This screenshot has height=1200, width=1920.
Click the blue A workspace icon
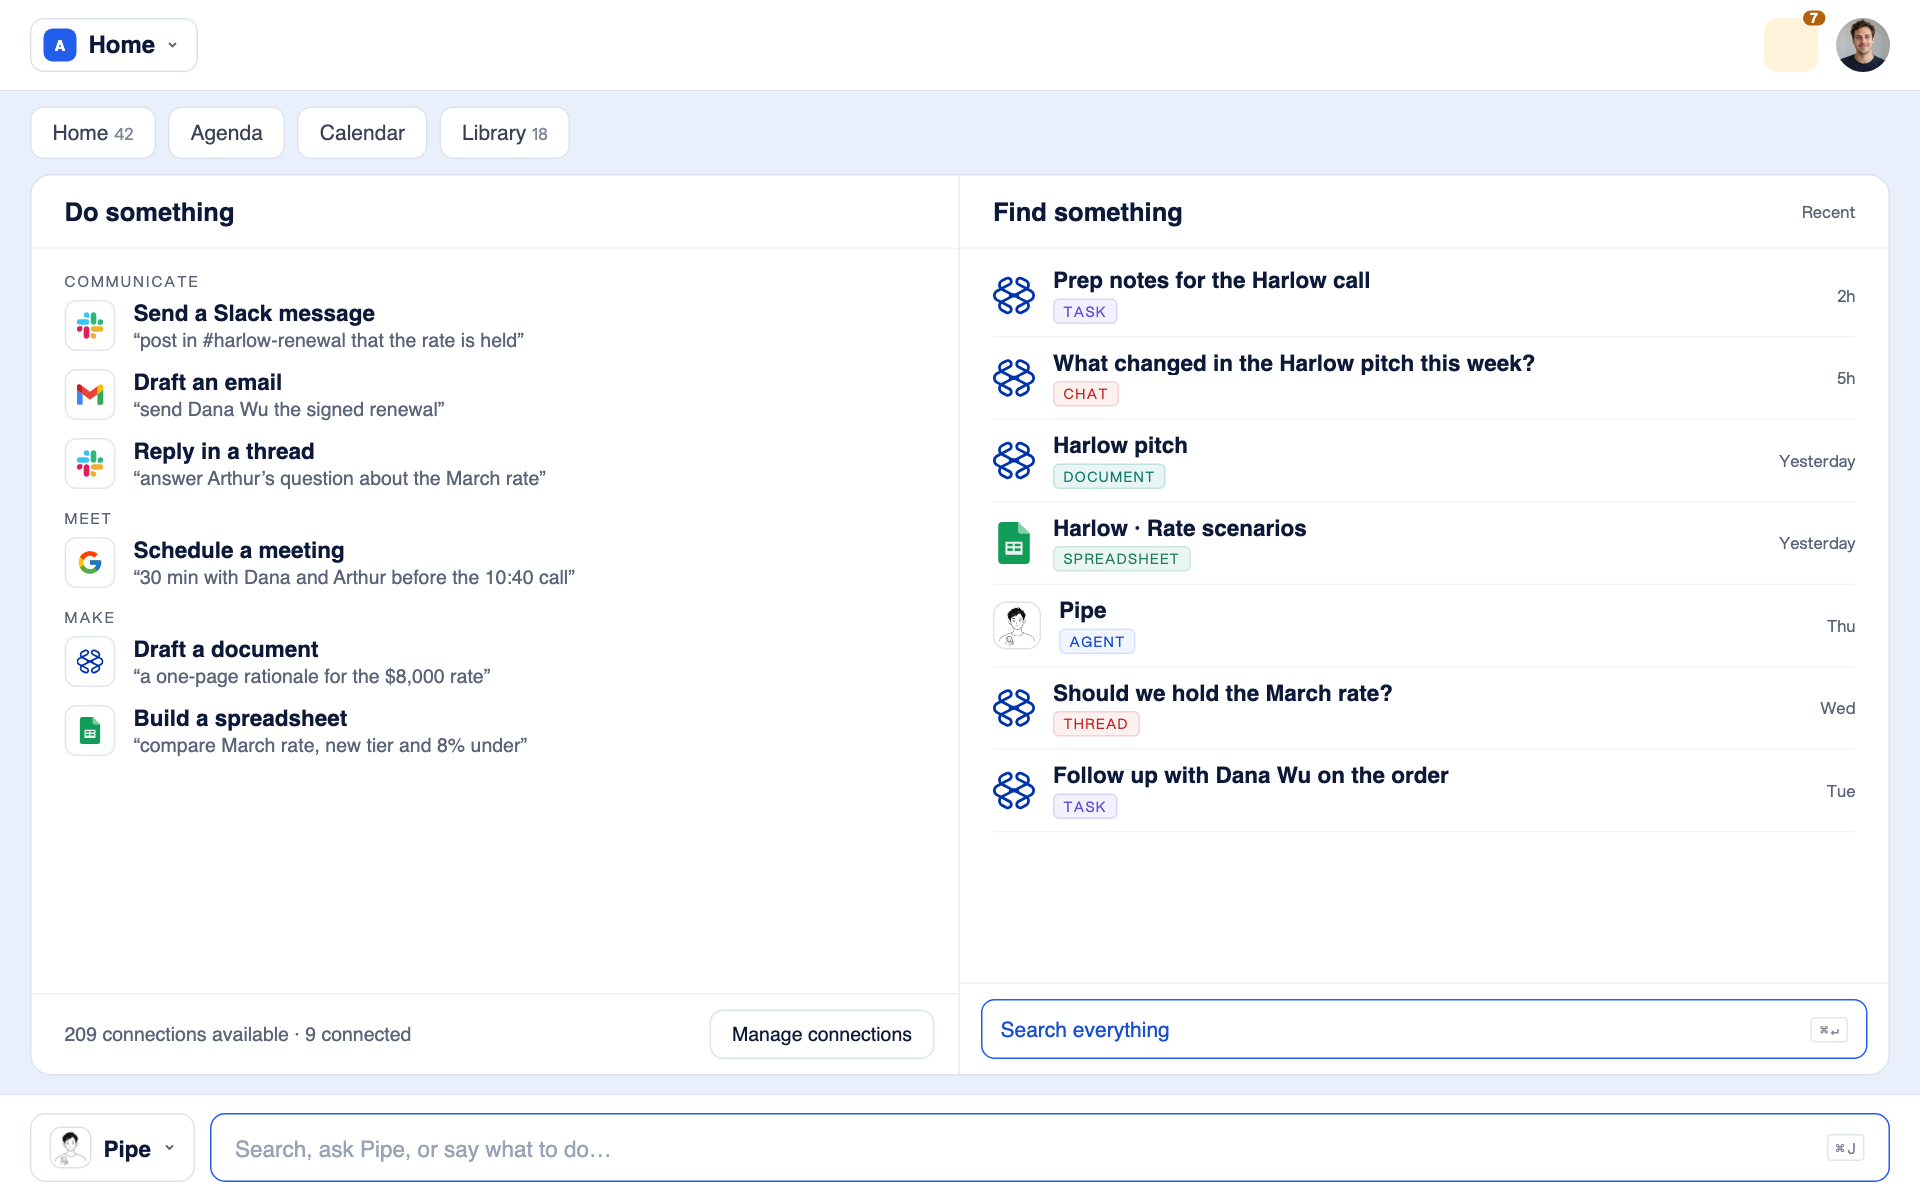(x=60, y=45)
